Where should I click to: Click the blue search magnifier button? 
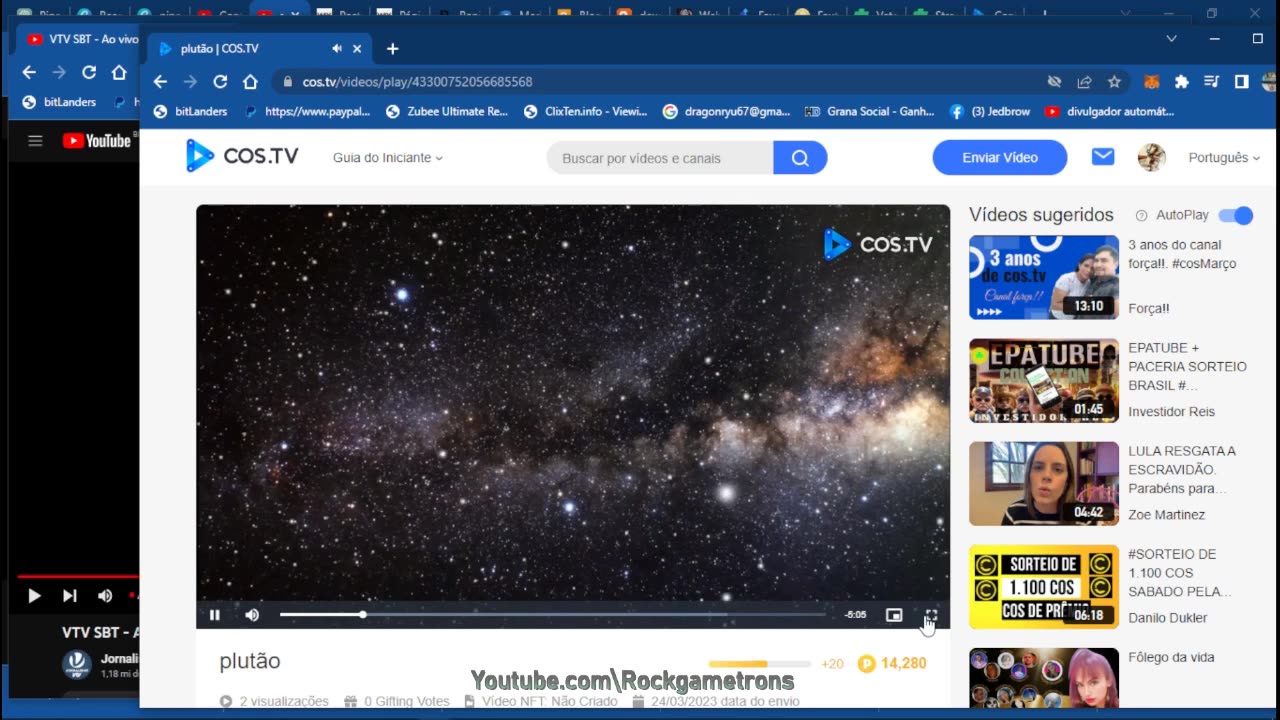800,158
